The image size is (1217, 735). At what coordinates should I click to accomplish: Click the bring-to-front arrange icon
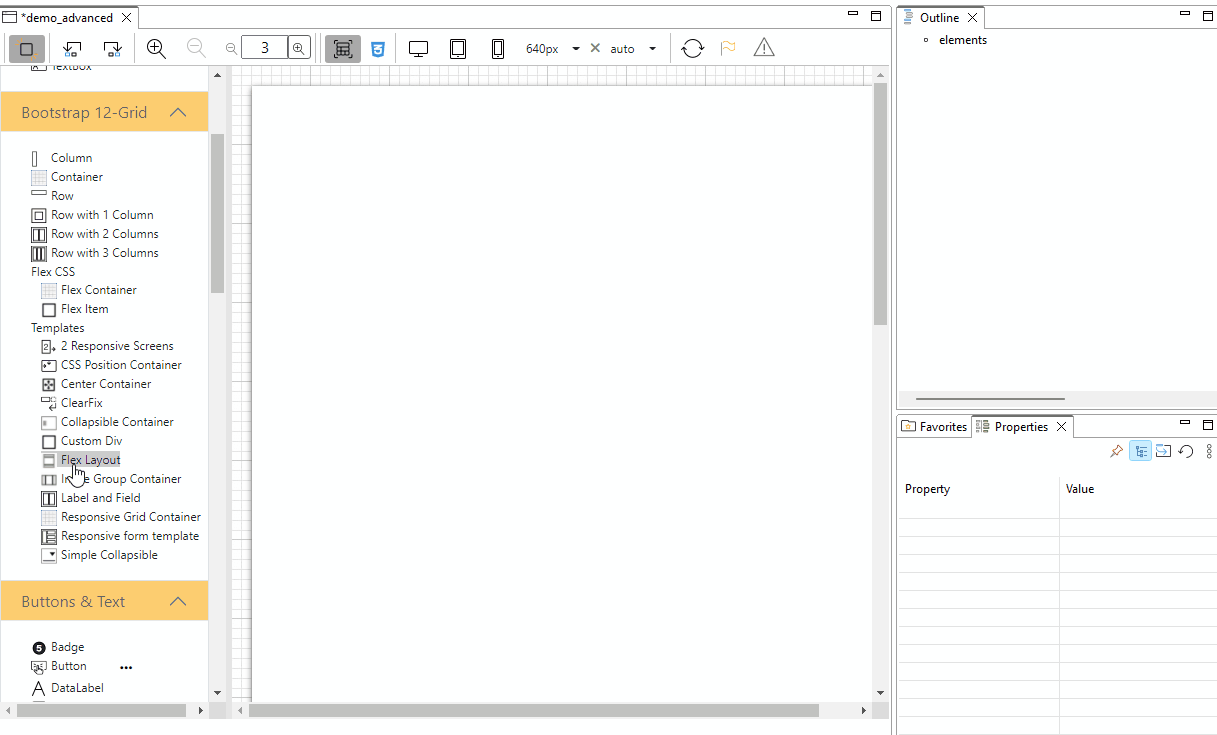(x=112, y=48)
